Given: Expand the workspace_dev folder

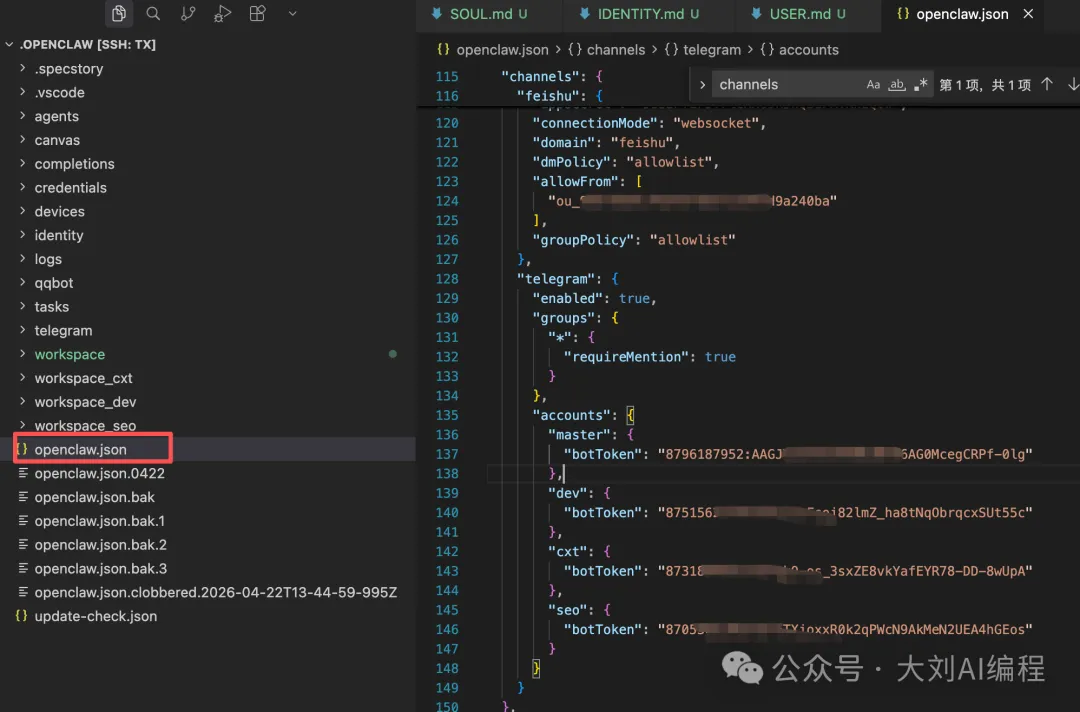Looking at the screenshot, I should (x=85, y=402).
